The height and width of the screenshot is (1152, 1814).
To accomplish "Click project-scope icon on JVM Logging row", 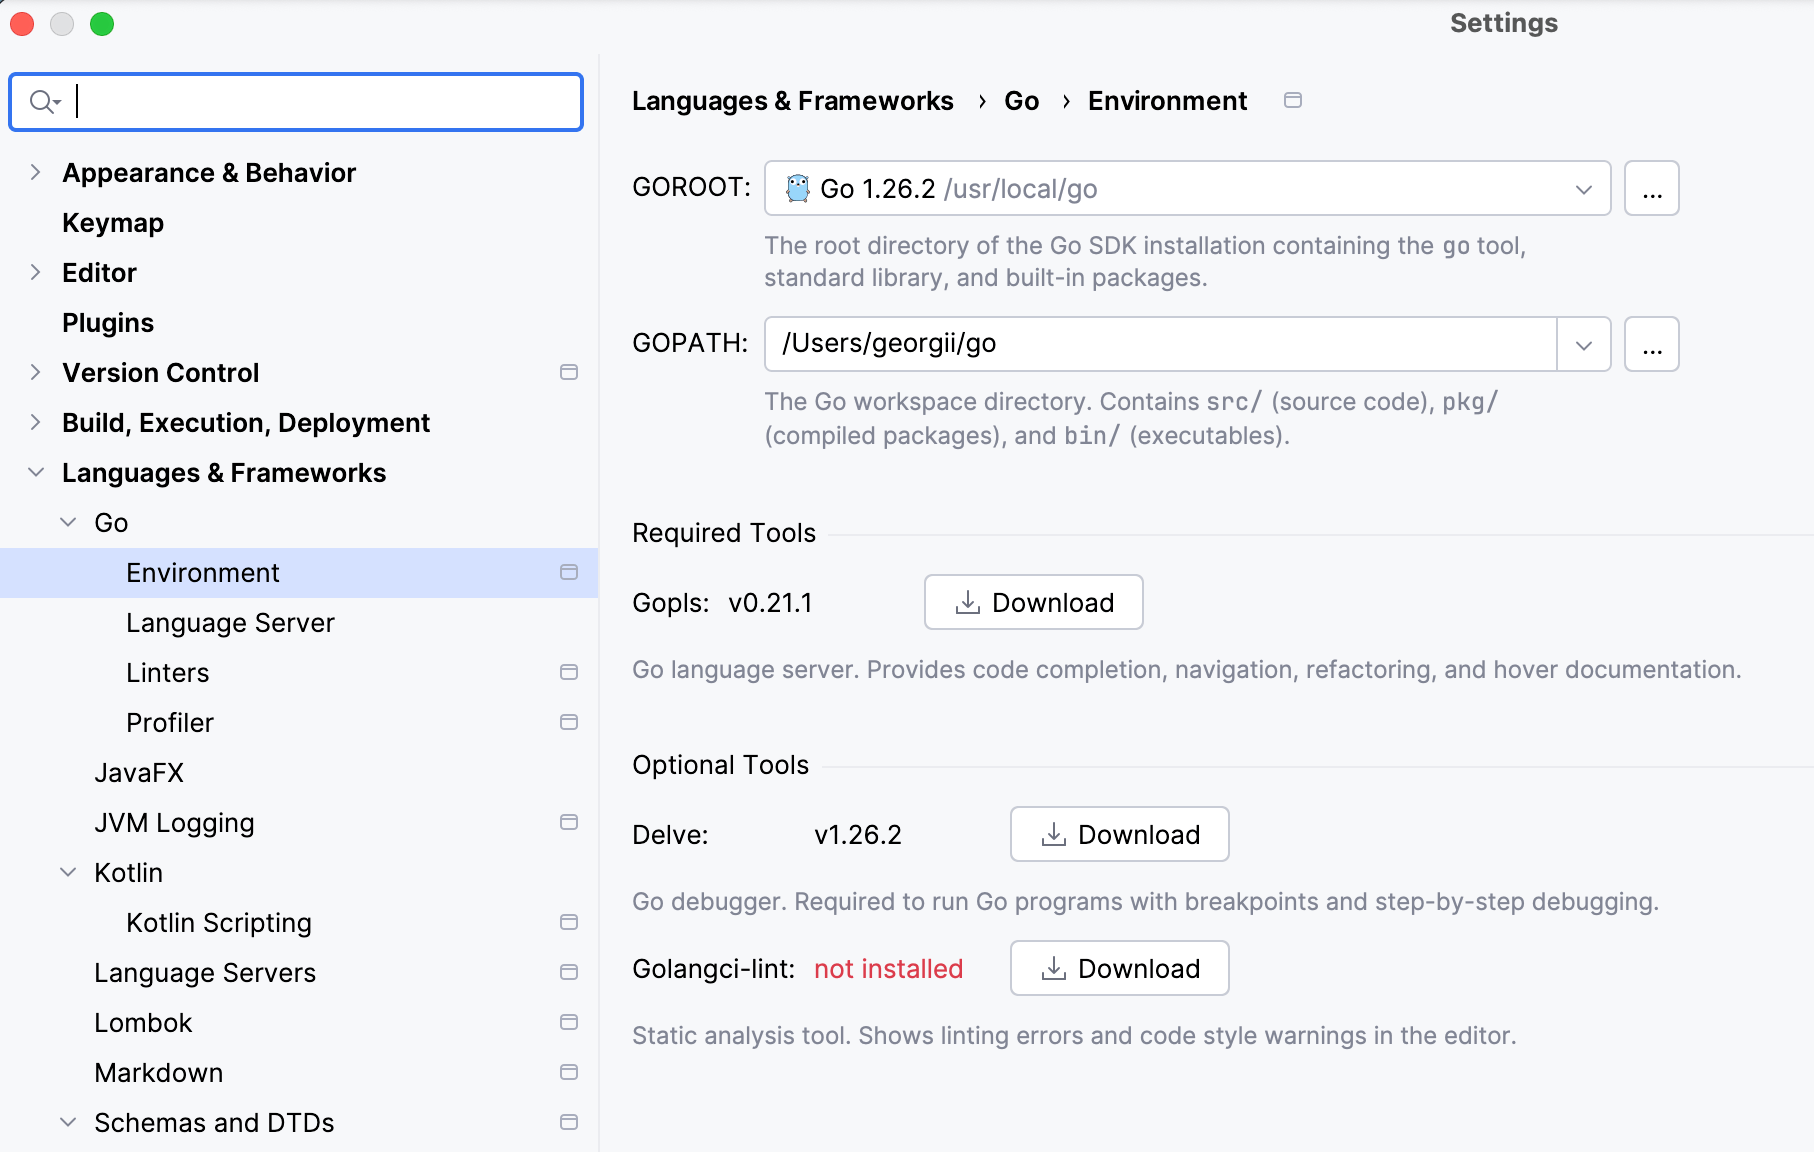I will click(569, 822).
